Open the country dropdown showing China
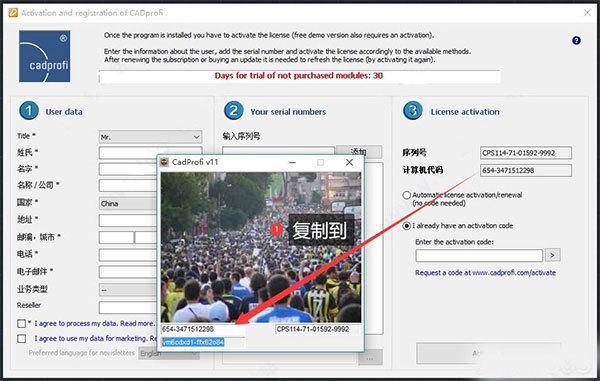The height and width of the screenshot is (381, 600). [x=128, y=204]
